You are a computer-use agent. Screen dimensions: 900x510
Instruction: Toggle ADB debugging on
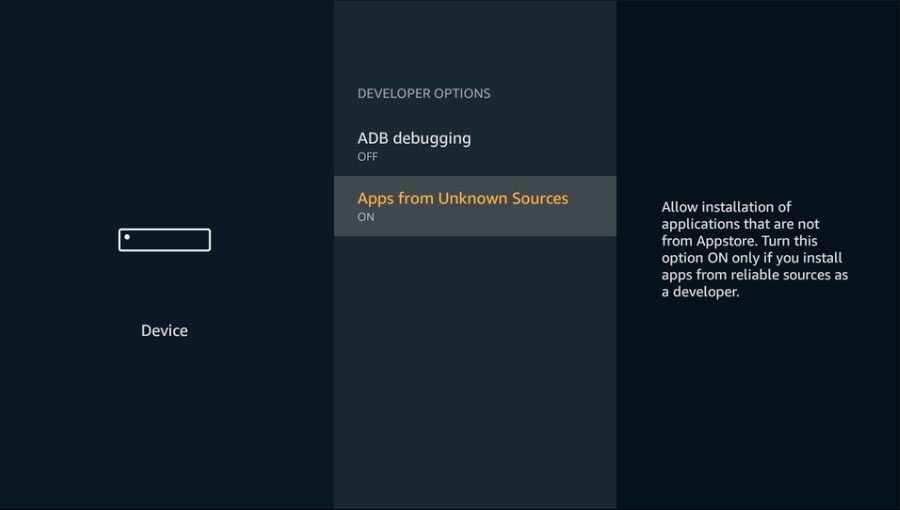tap(475, 146)
